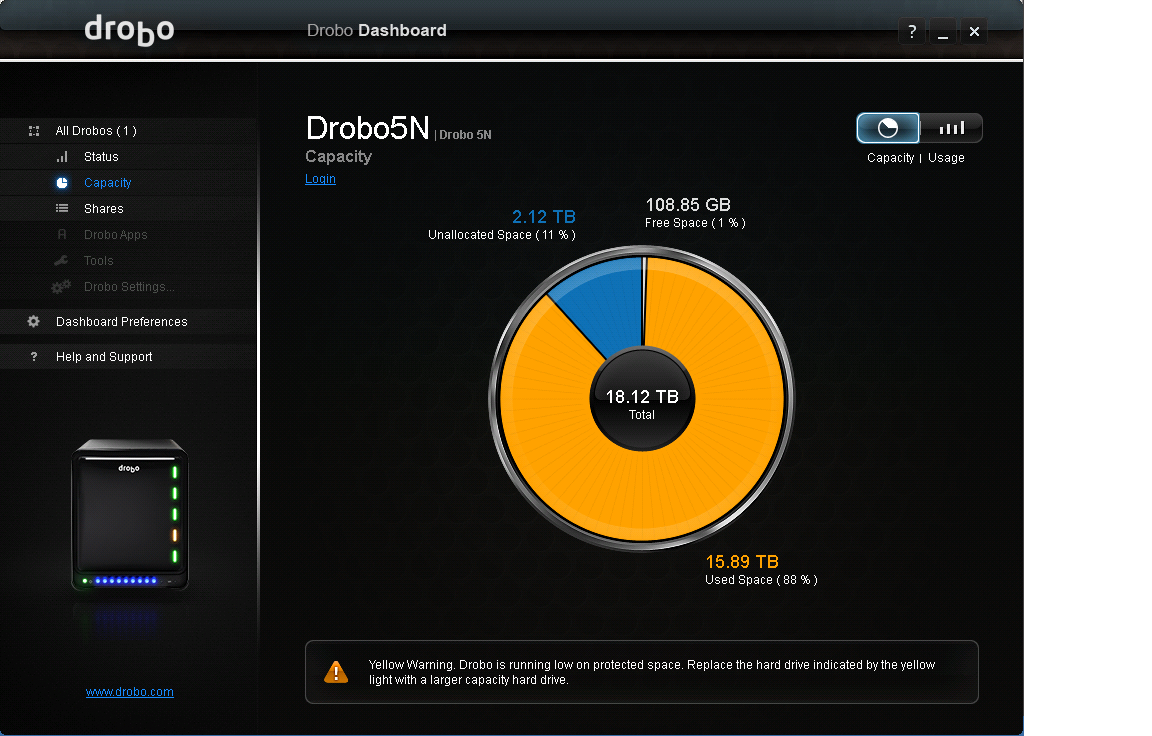
Task: Open Drobo Apps from the sidebar
Action: tap(60, 234)
